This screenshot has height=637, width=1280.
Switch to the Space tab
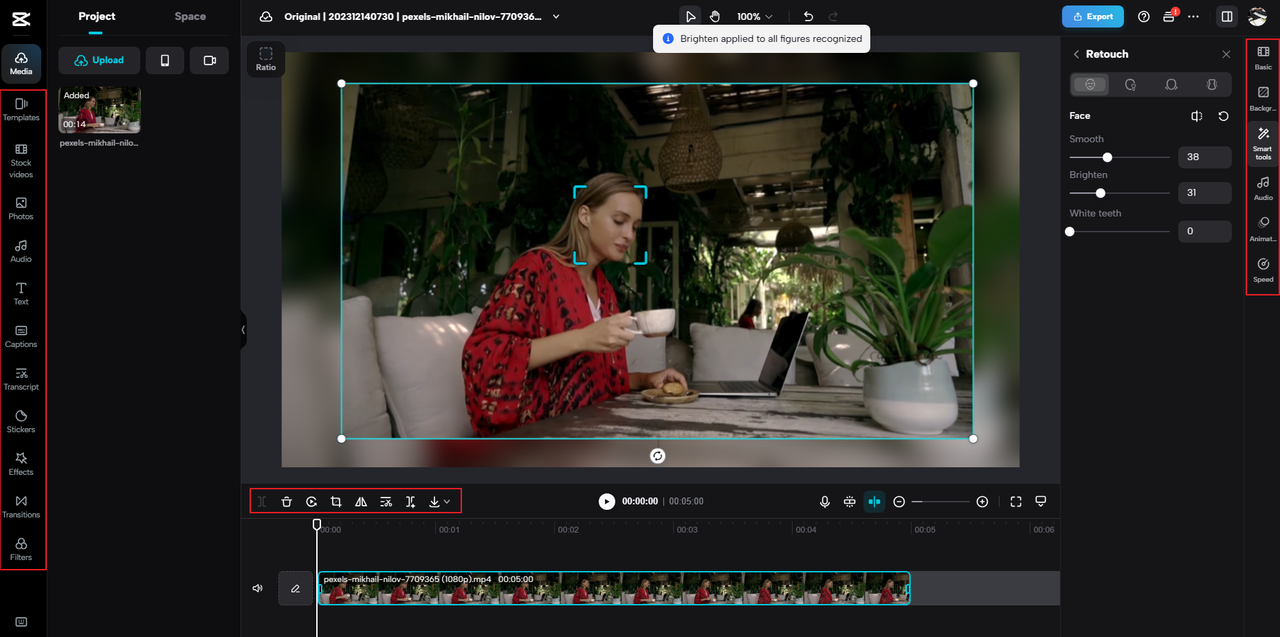[190, 16]
